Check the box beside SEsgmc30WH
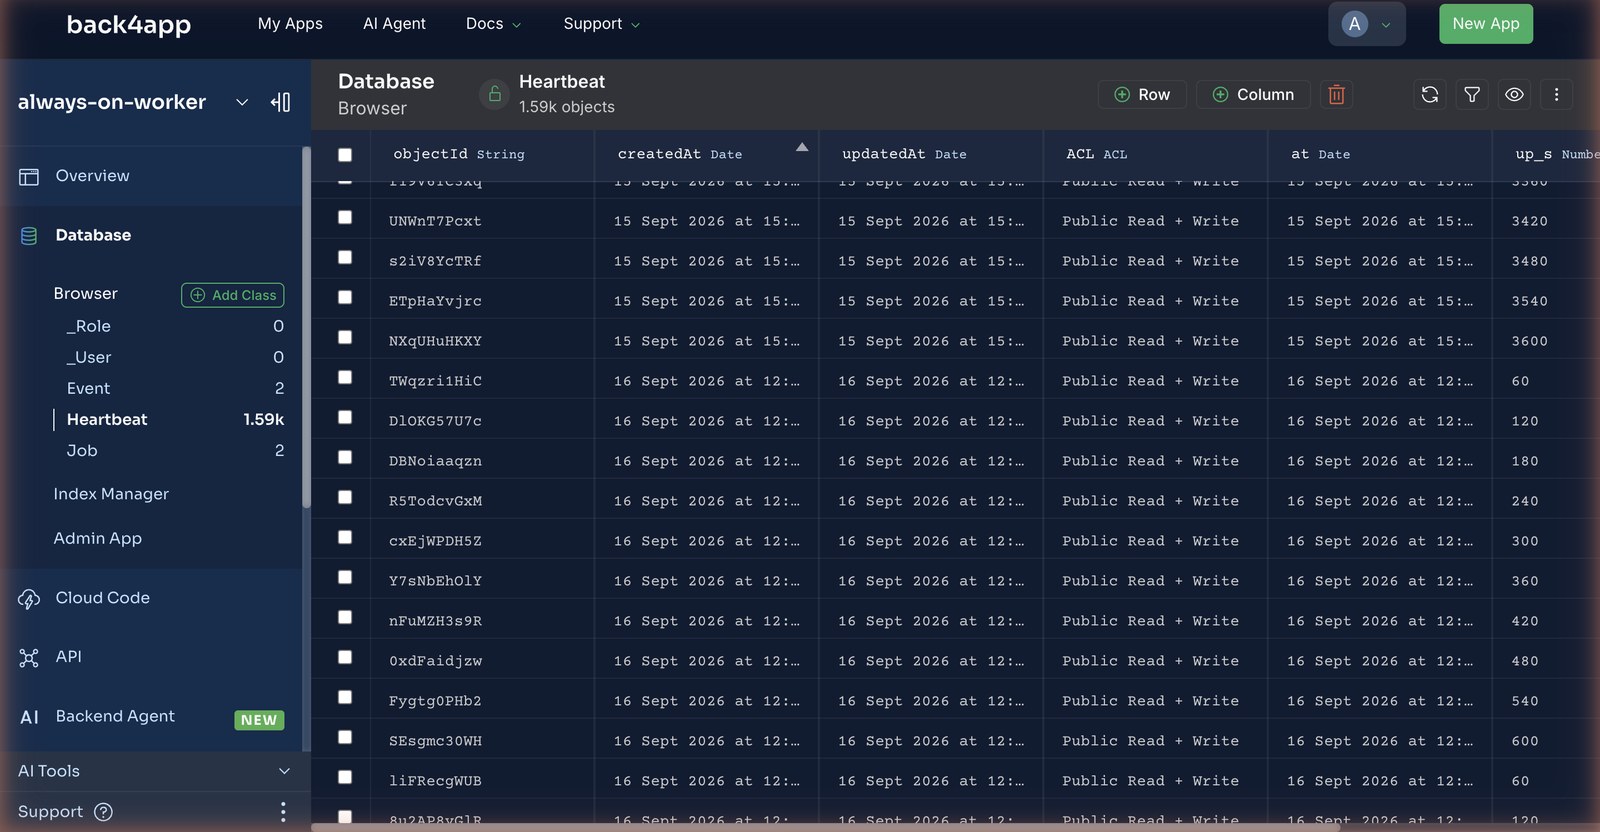Image resolution: width=1600 pixels, height=832 pixels. (345, 737)
